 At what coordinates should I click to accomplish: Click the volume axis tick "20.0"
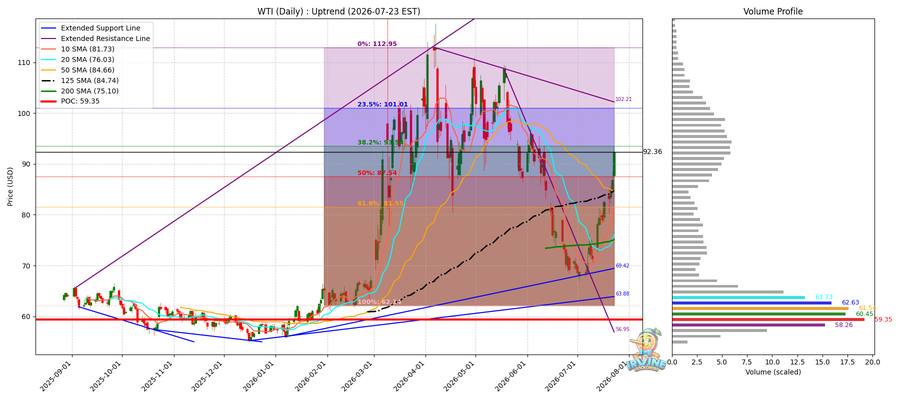(x=873, y=362)
